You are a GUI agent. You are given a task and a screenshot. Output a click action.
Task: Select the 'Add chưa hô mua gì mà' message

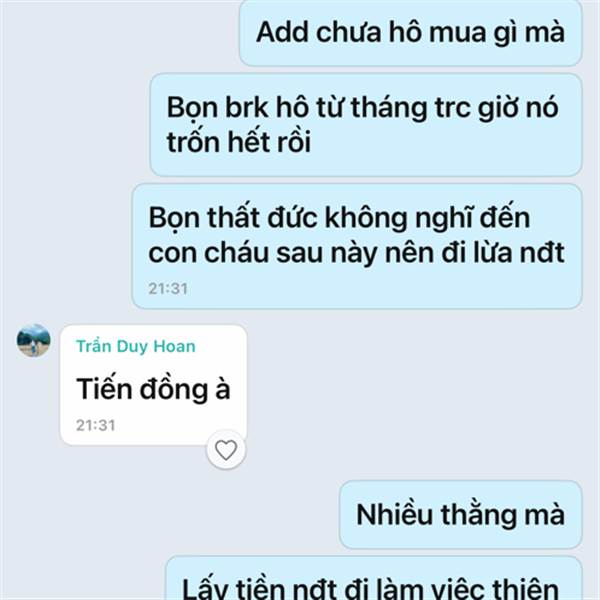pos(411,33)
